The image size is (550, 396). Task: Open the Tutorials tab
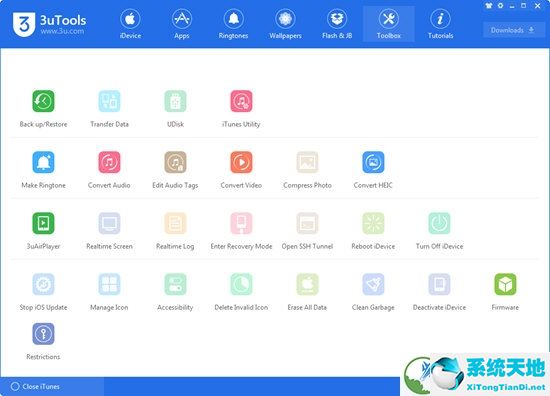click(440, 24)
